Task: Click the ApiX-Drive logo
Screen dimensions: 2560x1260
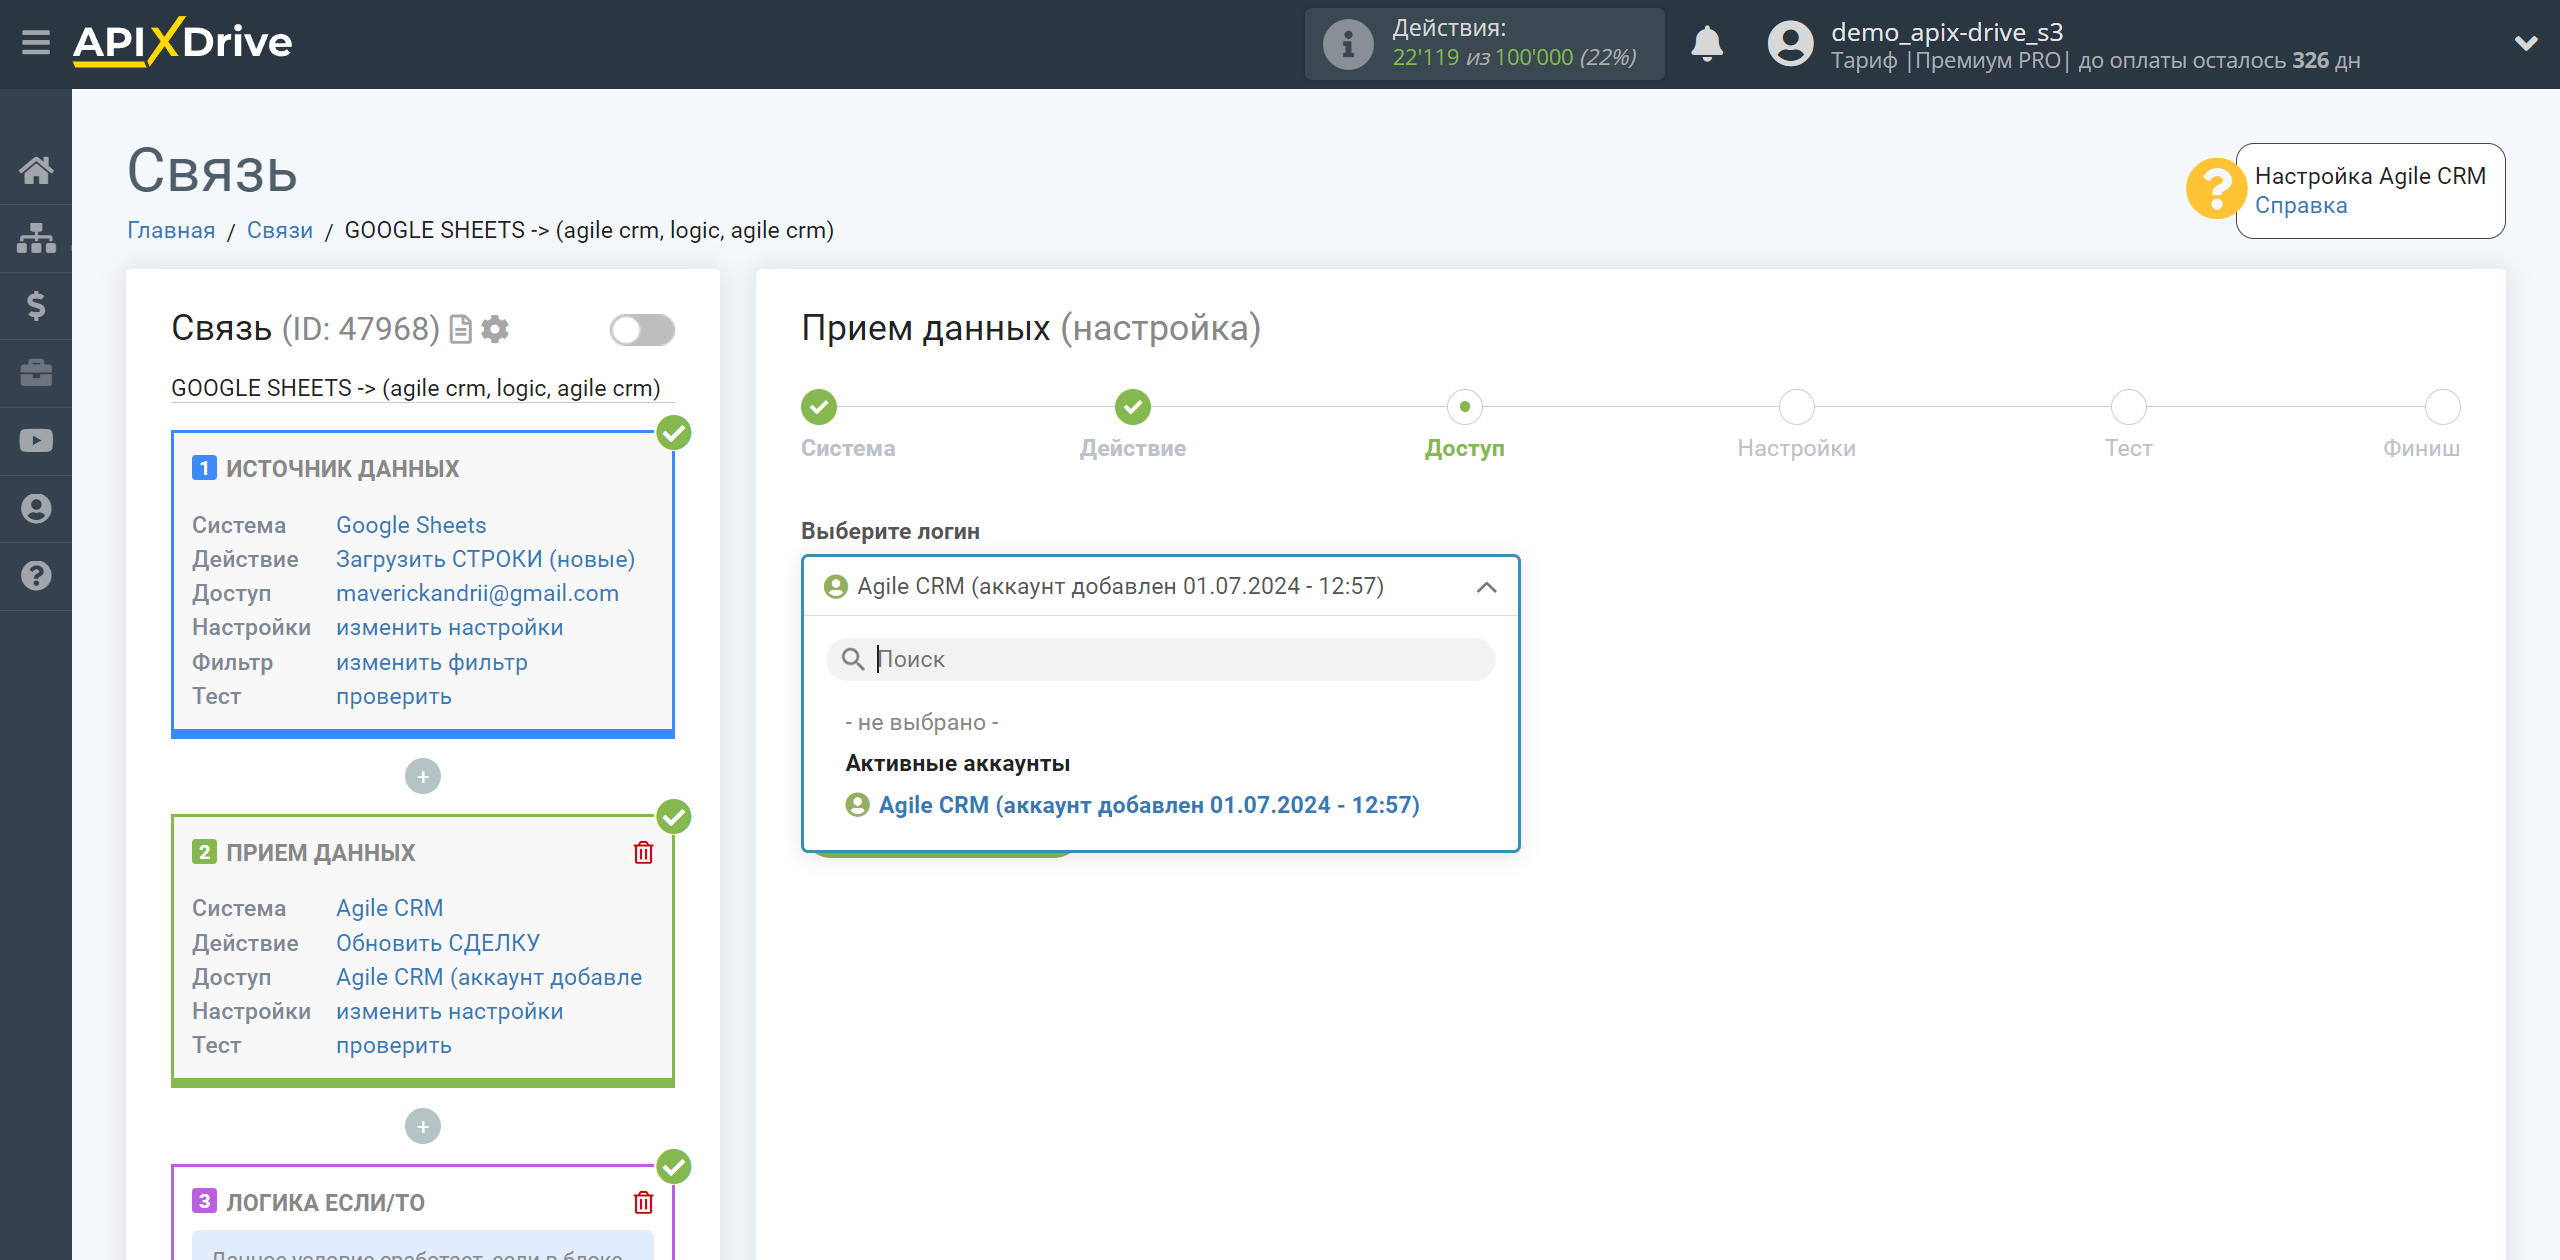Action: tap(182, 42)
